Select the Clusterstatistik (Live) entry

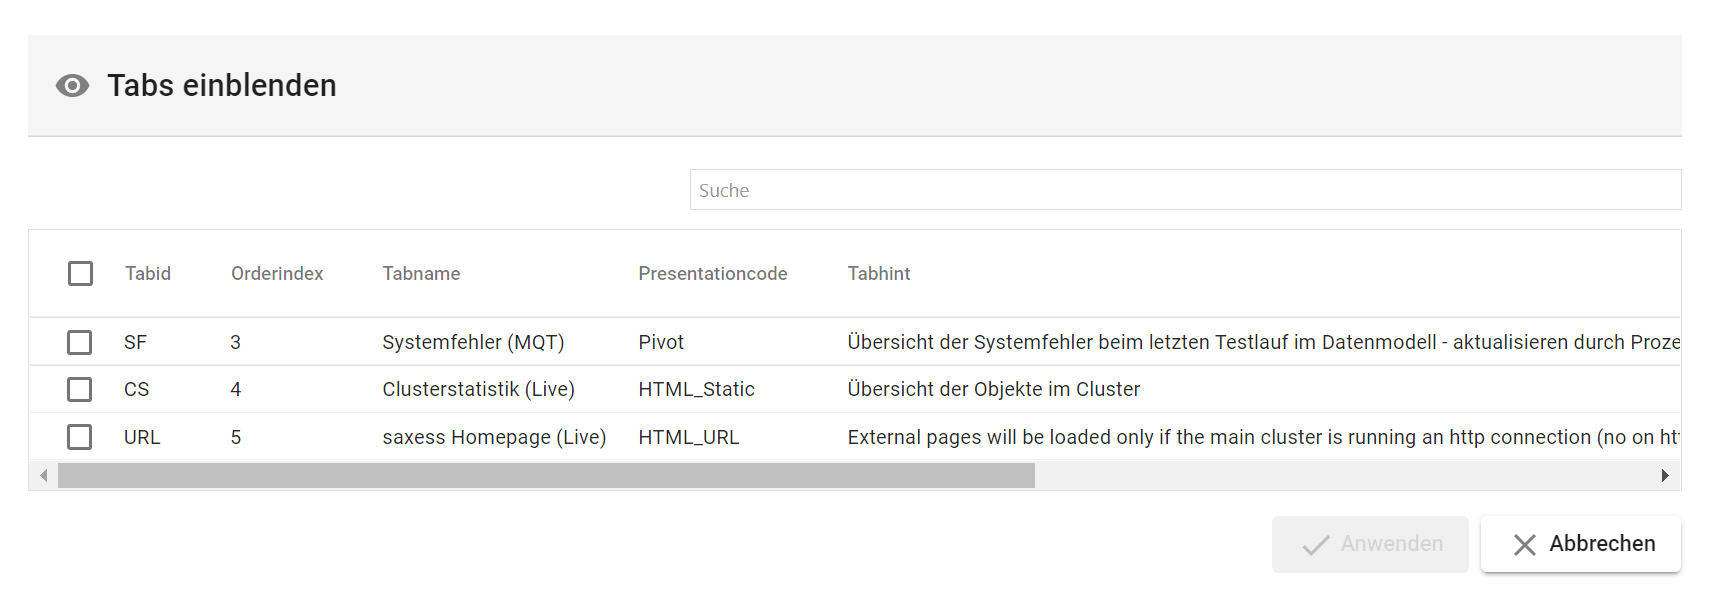coord(478,389)
